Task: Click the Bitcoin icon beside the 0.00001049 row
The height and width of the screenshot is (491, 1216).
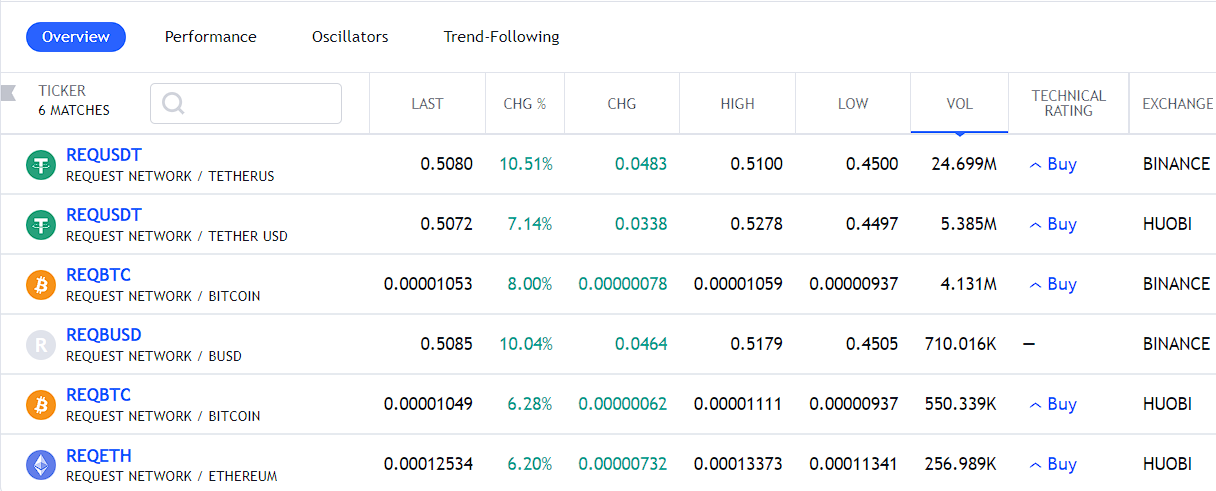Action: (41, 405)
